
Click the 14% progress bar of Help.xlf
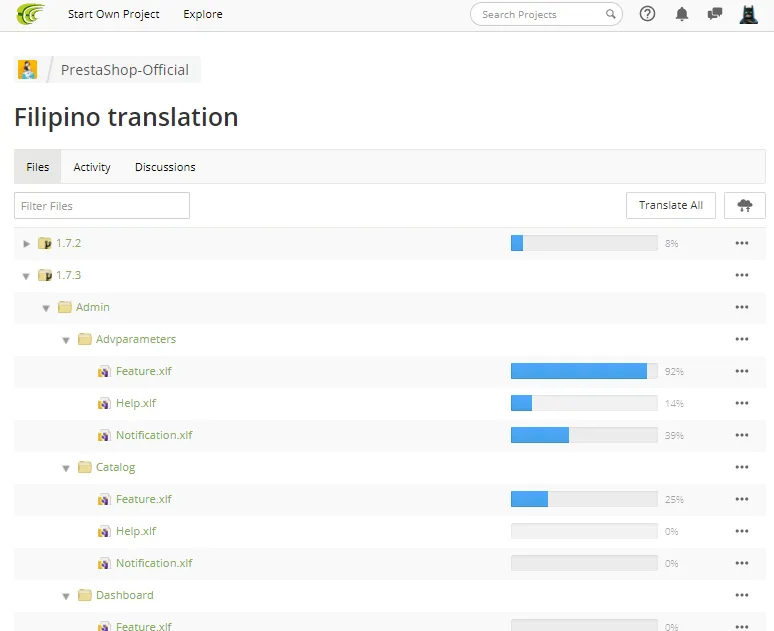[x=584, y=403]
